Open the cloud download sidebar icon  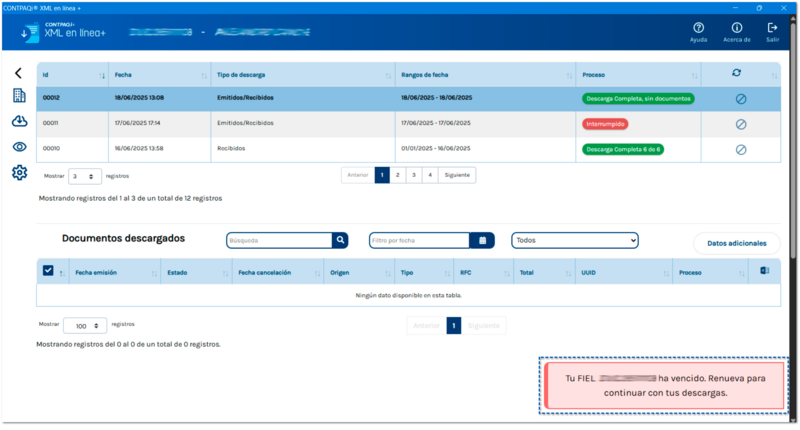click(18, 121)
